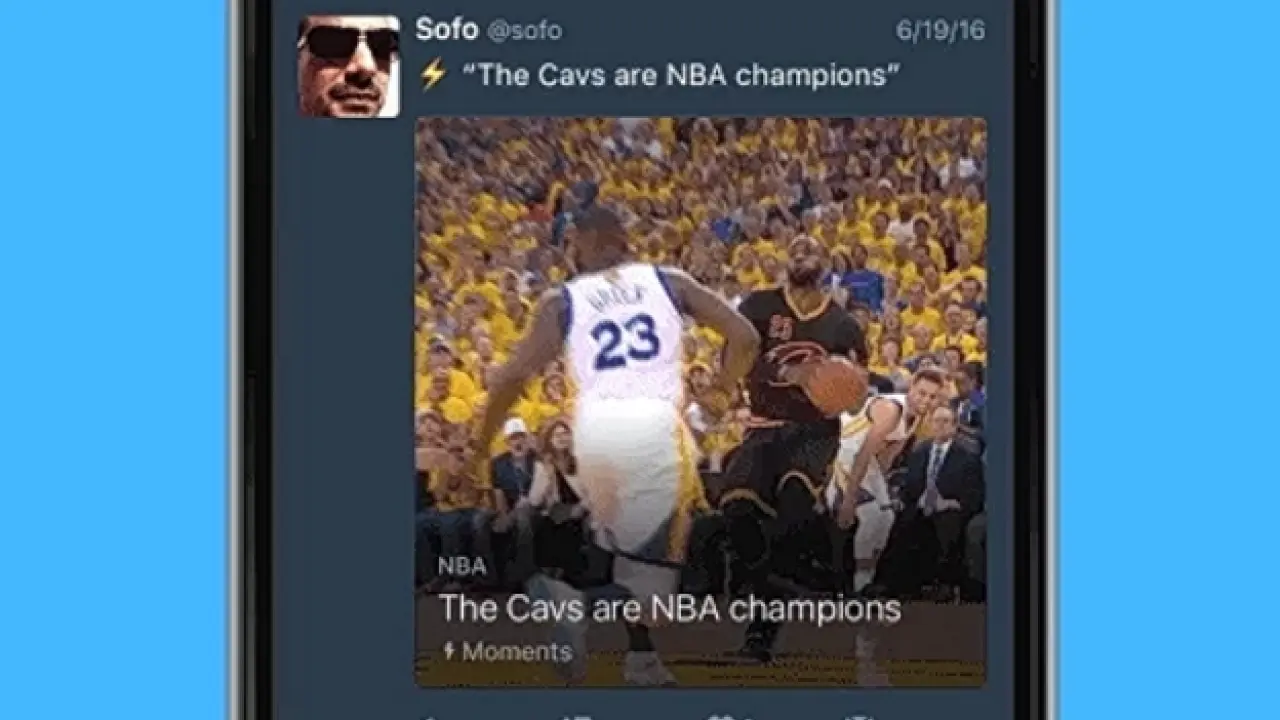Click the number 23 jersey in the photo
Screen dimensions: 1280x720
[x=624, y=342]
